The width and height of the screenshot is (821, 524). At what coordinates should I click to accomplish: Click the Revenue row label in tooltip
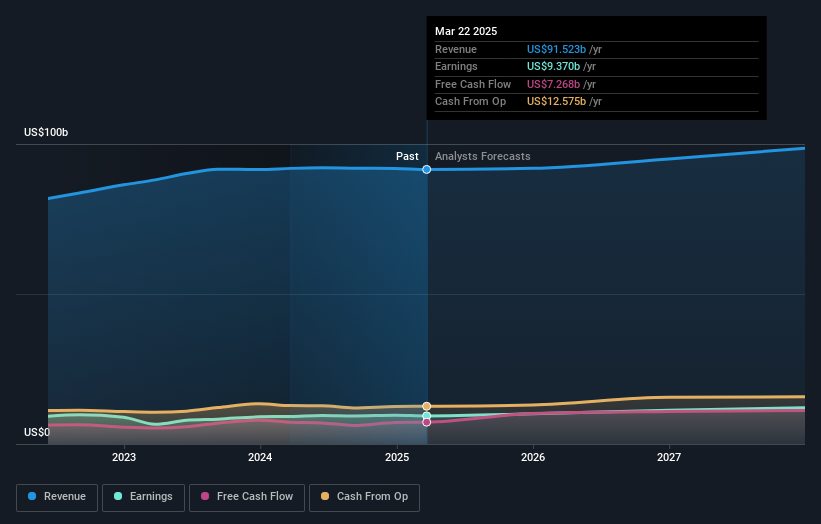(x=456, y=49)
